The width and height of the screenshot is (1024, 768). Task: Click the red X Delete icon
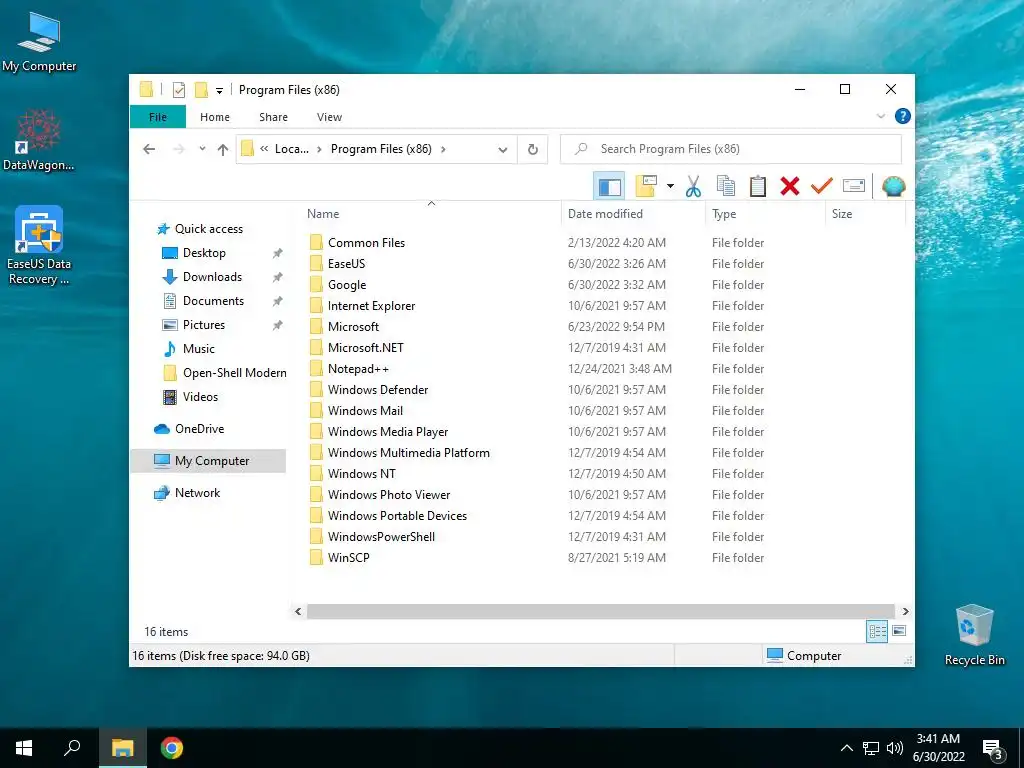pos(790,187)
